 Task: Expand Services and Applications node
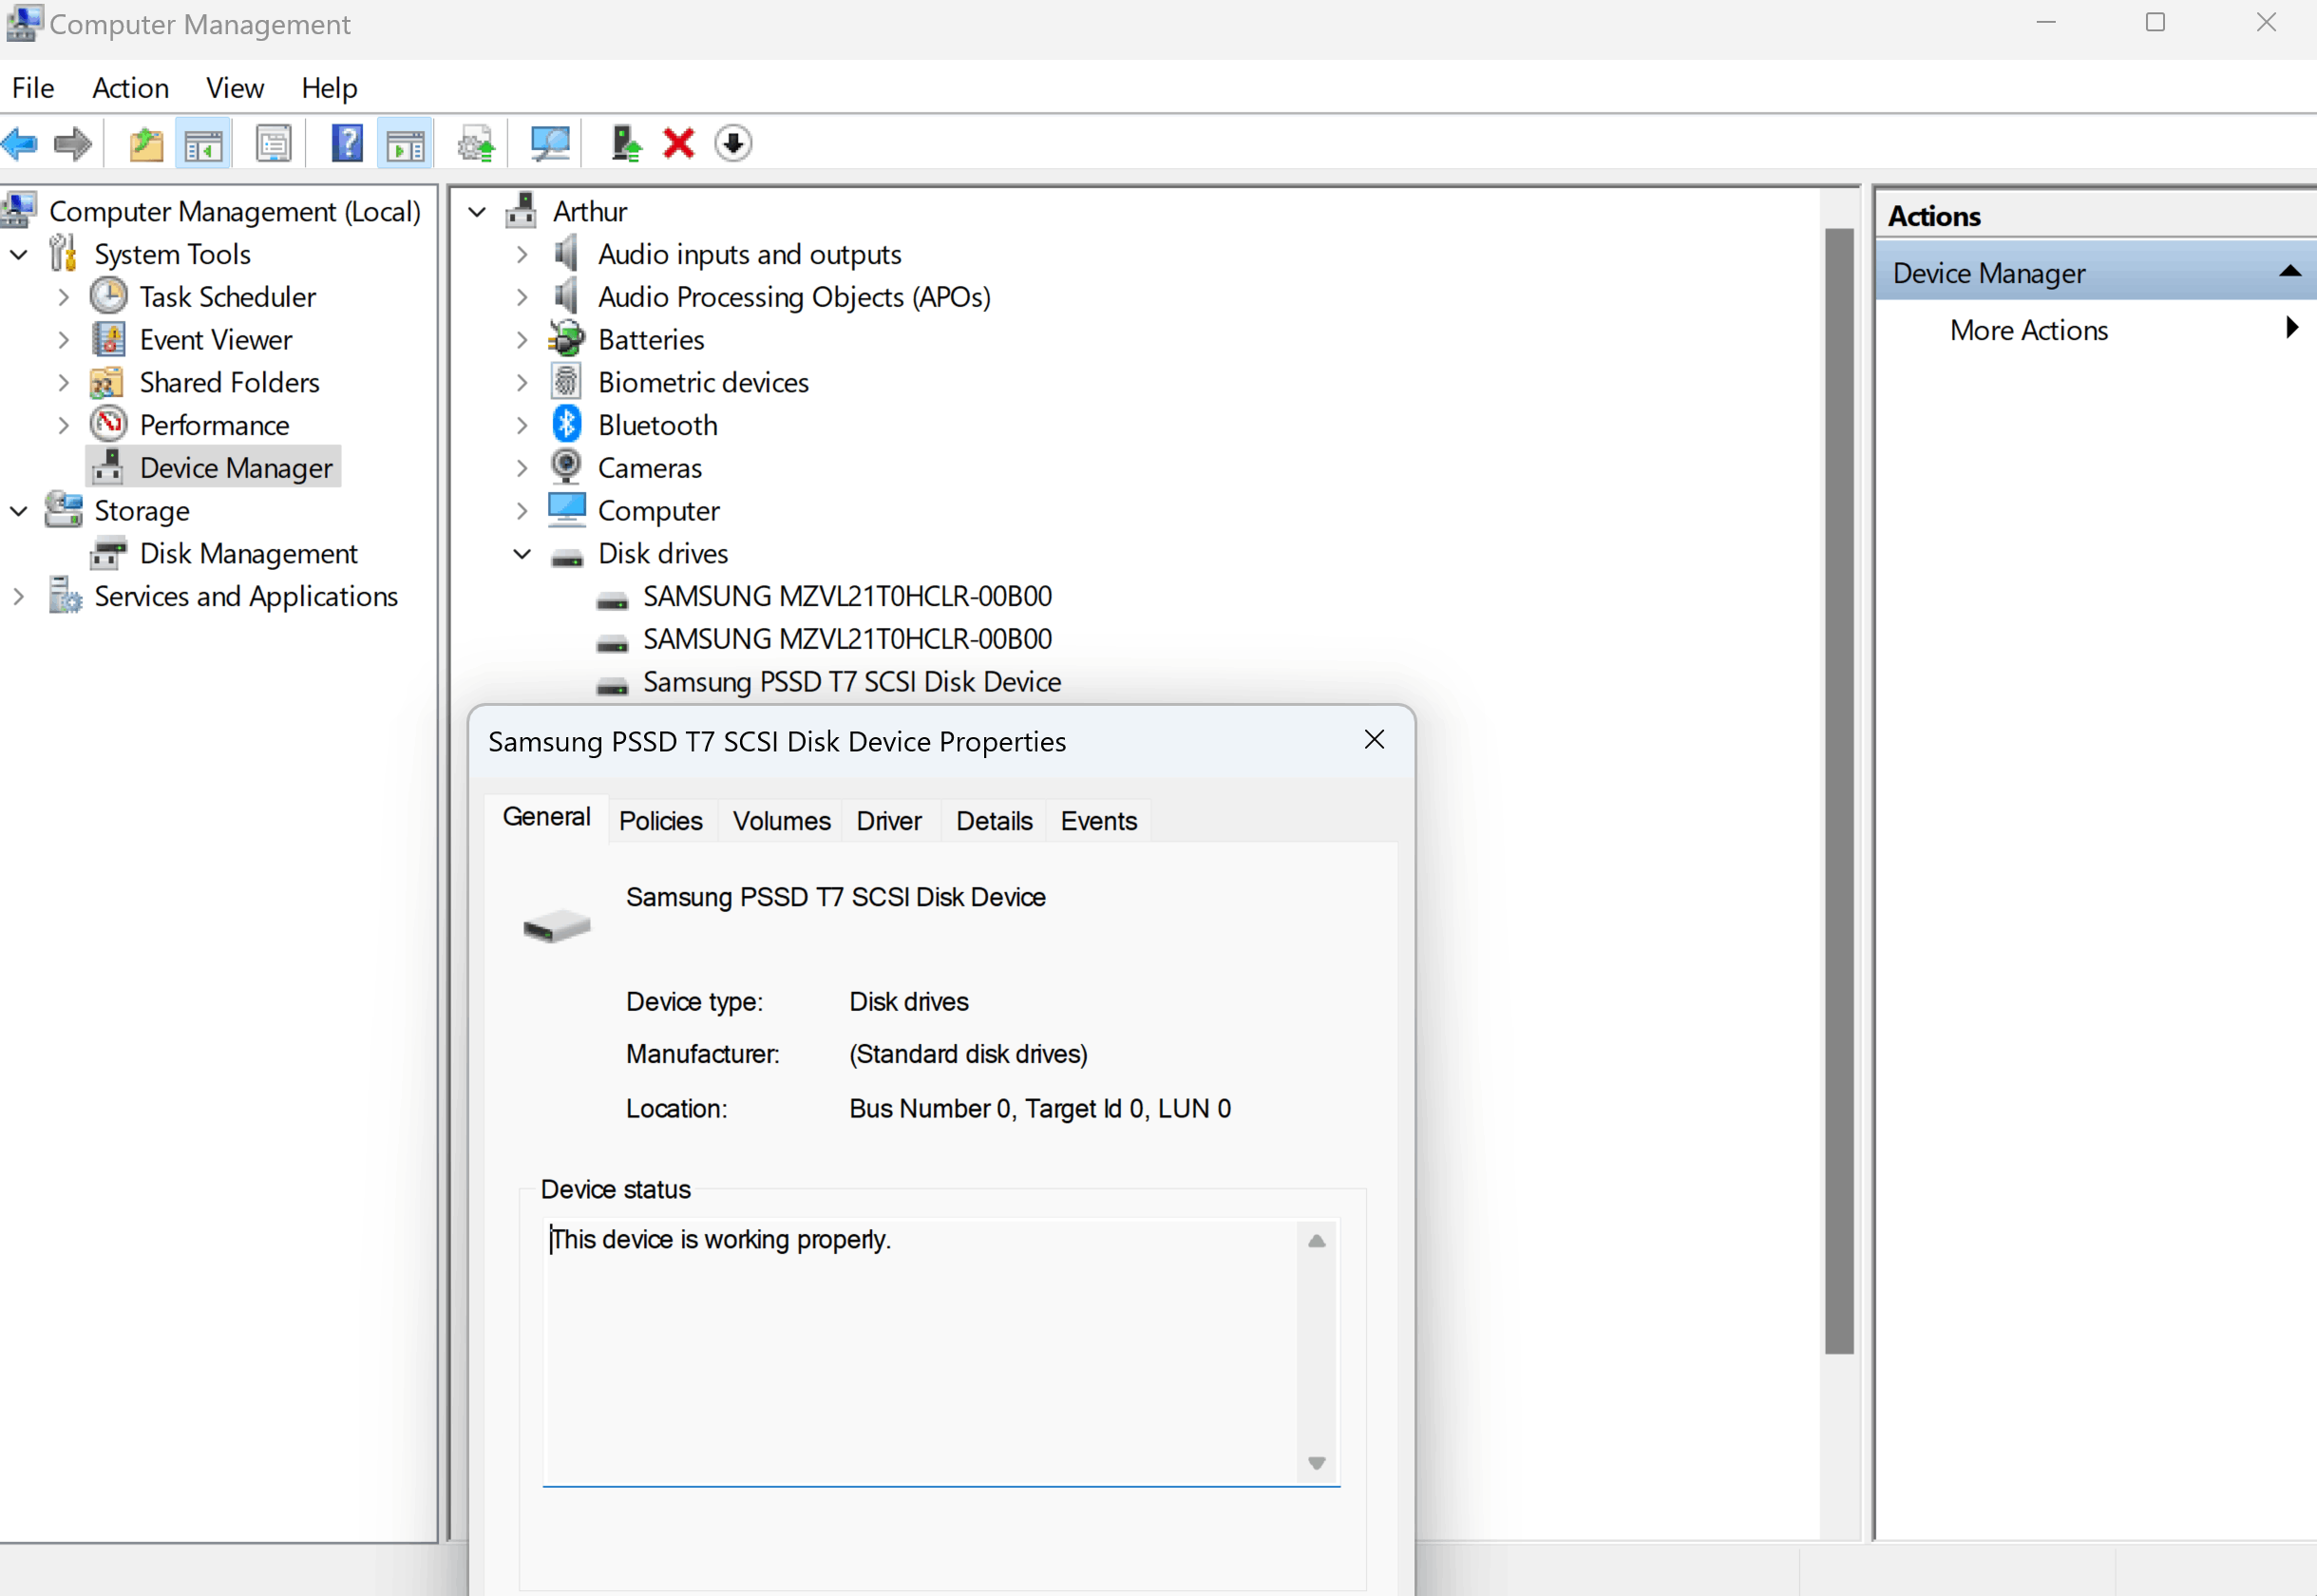(19, 596)
